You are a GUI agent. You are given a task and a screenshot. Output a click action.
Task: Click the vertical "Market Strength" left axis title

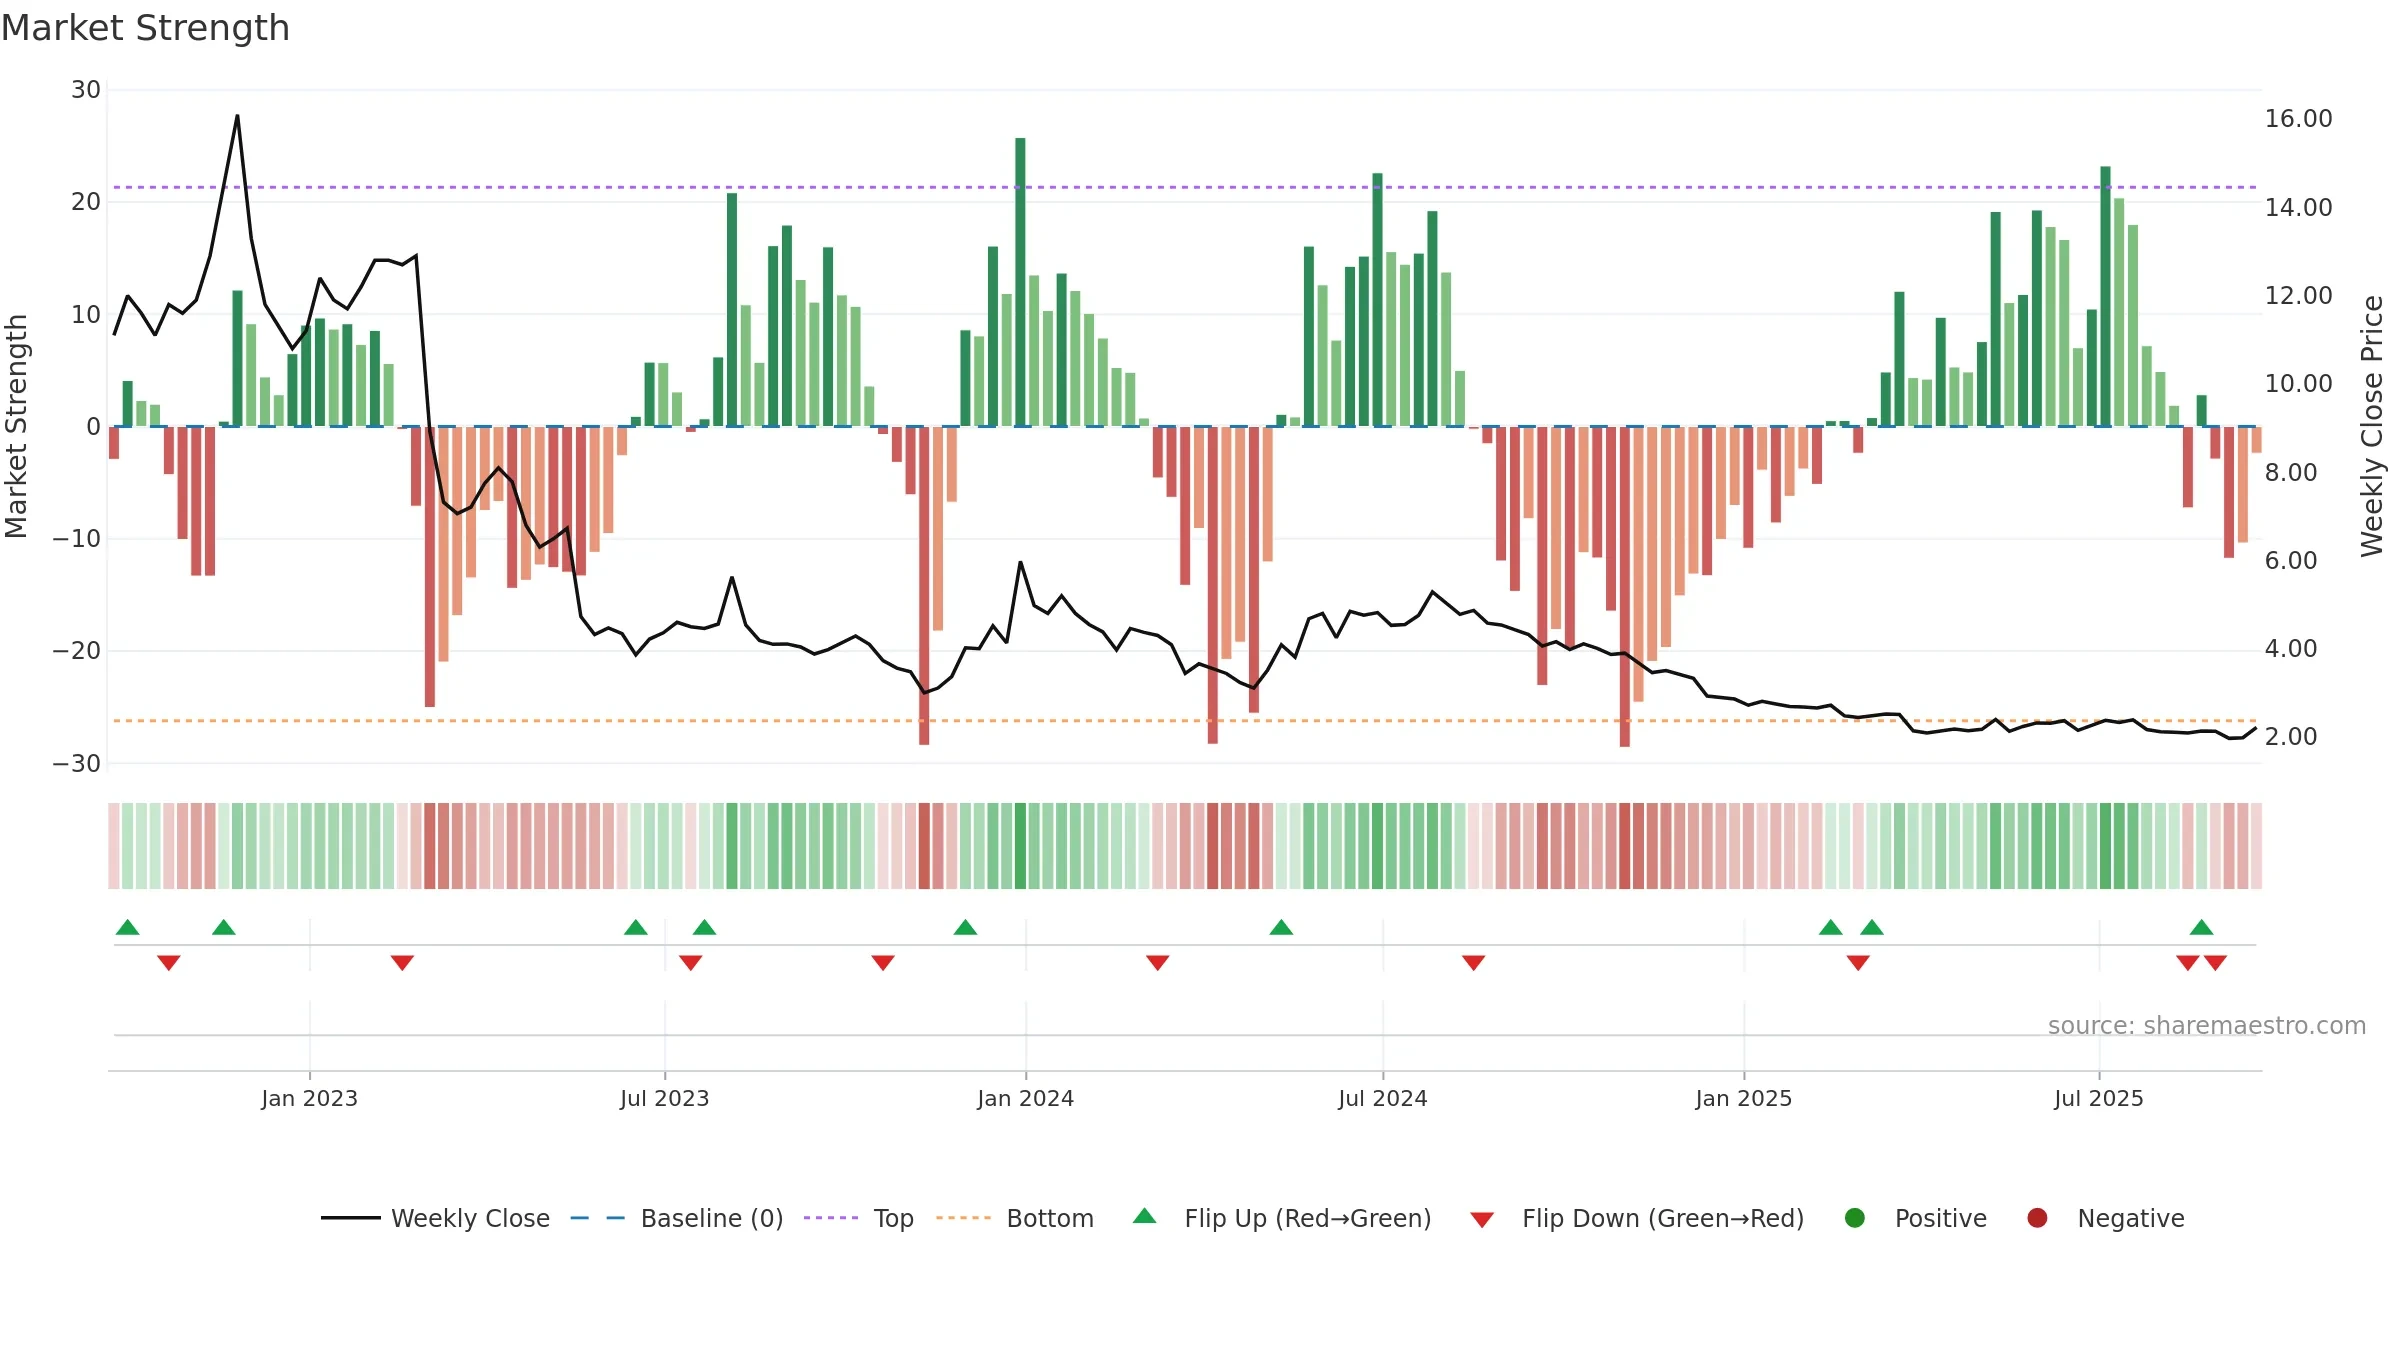point(16,426)
